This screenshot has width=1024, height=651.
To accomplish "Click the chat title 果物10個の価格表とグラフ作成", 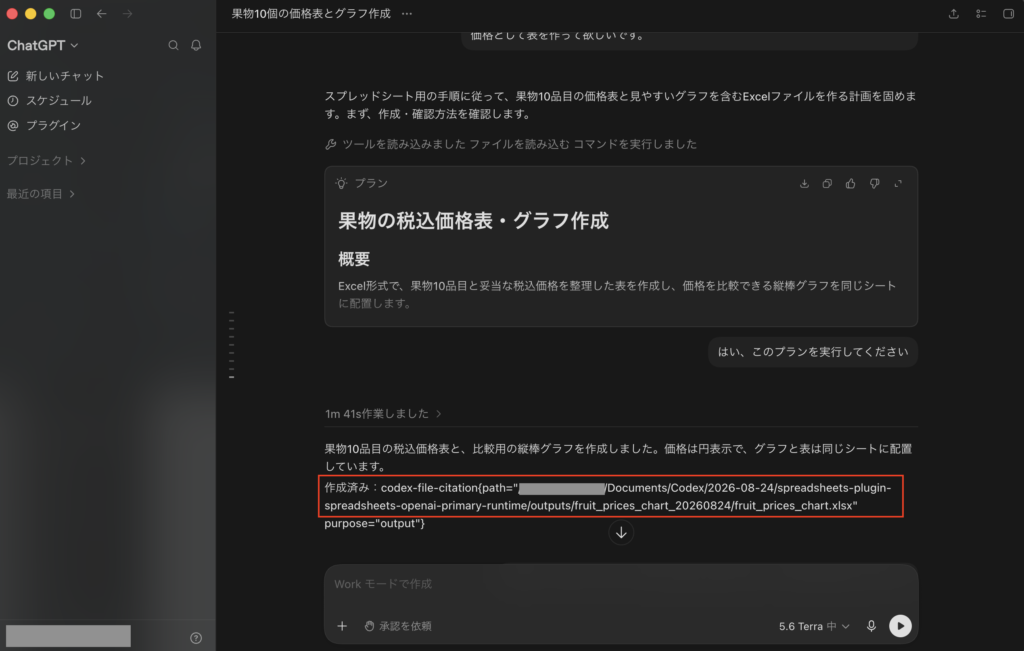I will pos(311,13).
